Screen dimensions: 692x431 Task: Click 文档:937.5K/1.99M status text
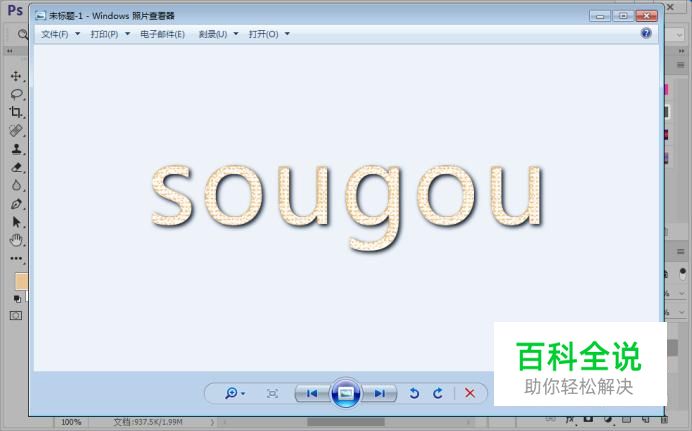[x=148, y=422]
